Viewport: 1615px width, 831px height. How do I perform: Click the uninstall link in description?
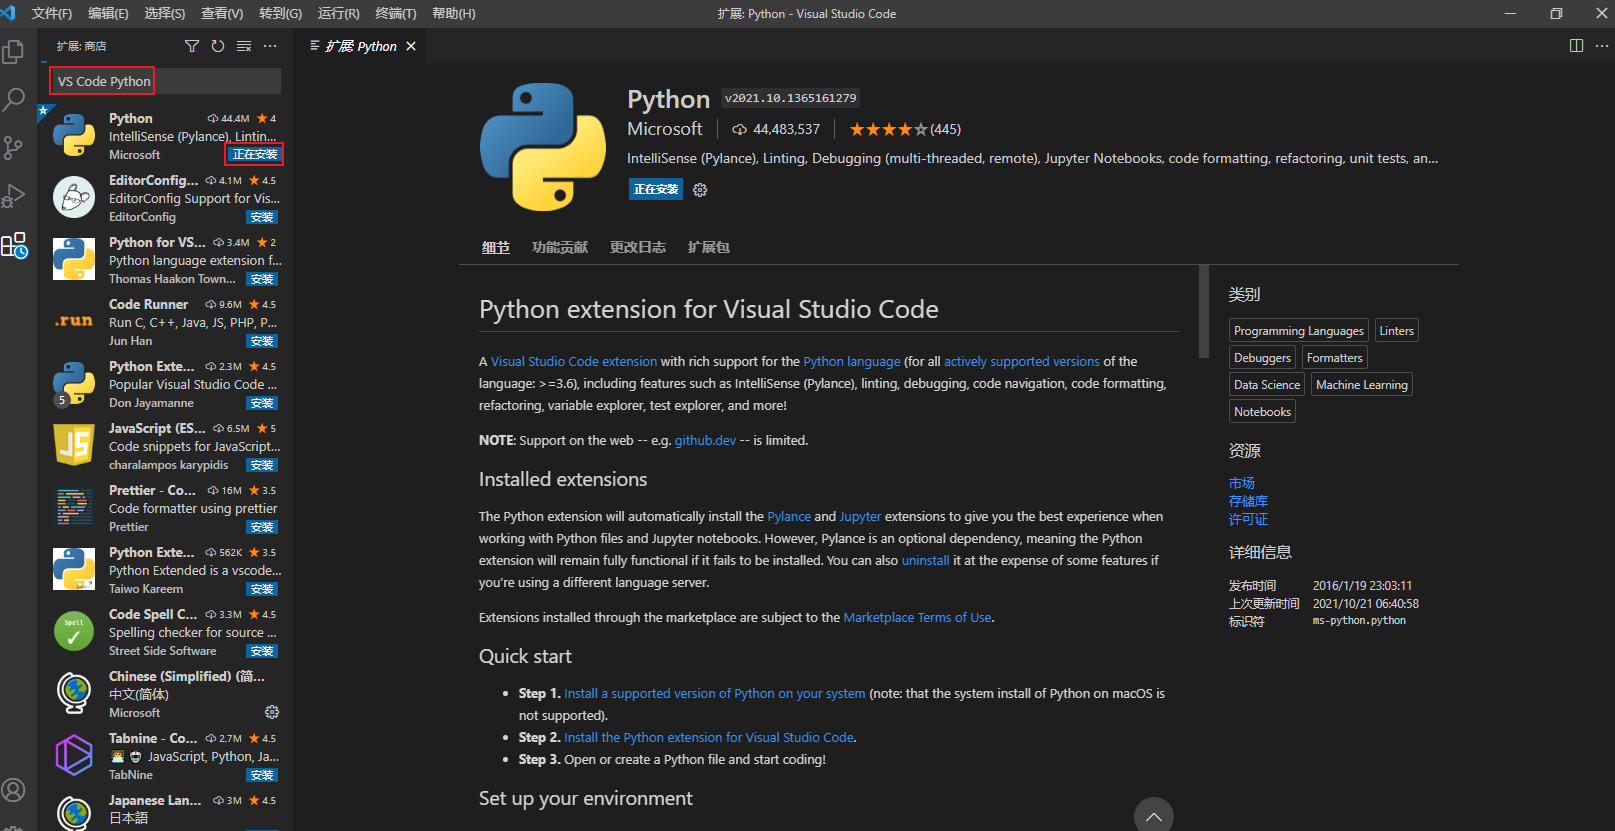coord(925,560)
